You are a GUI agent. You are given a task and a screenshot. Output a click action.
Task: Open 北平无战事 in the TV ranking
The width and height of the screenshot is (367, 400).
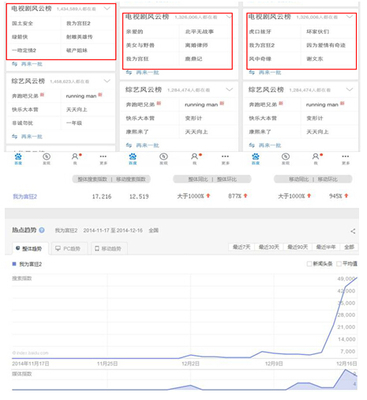pyautogui.click(x=199, y=32)
